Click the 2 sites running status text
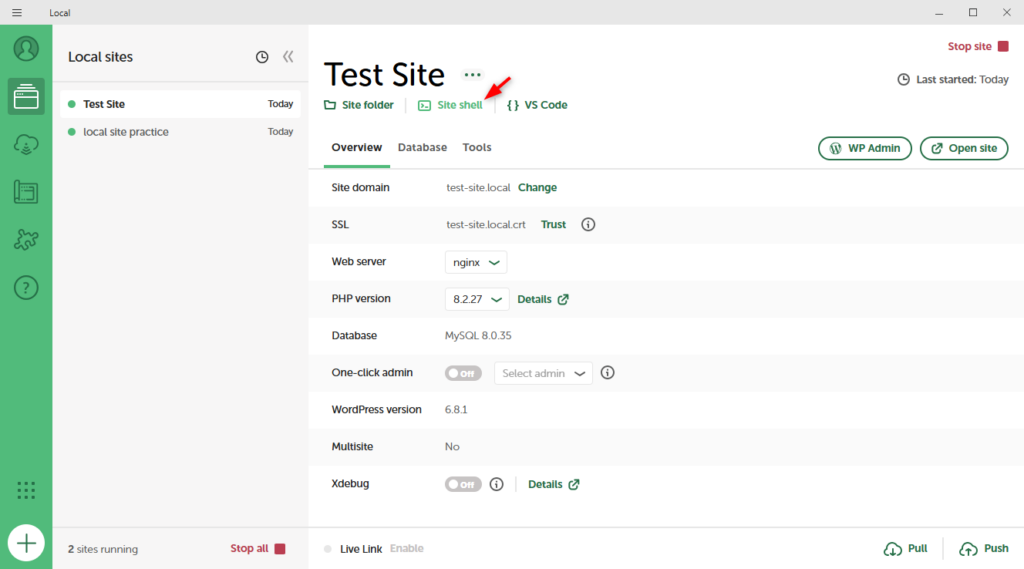 click(103, 549)
